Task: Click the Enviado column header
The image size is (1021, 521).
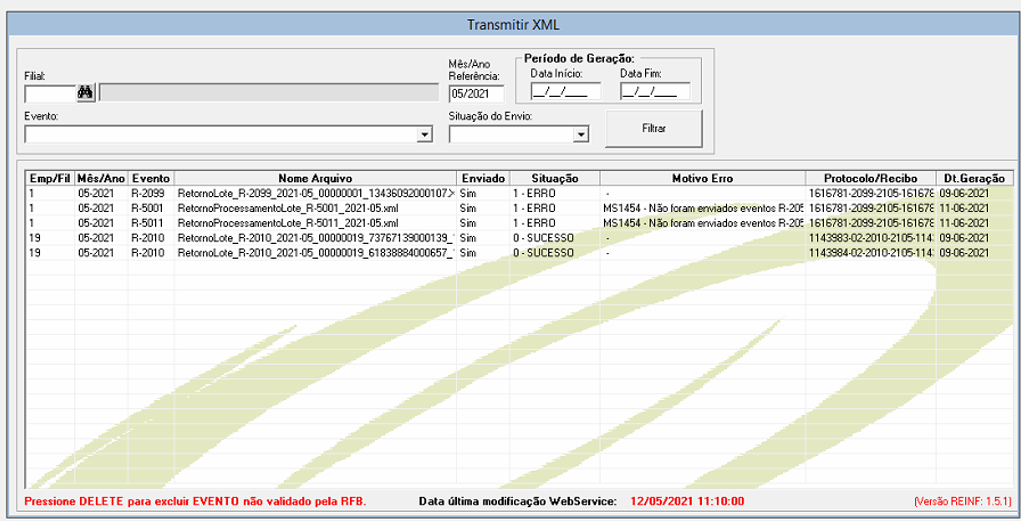Action: [x=483, y=178]
